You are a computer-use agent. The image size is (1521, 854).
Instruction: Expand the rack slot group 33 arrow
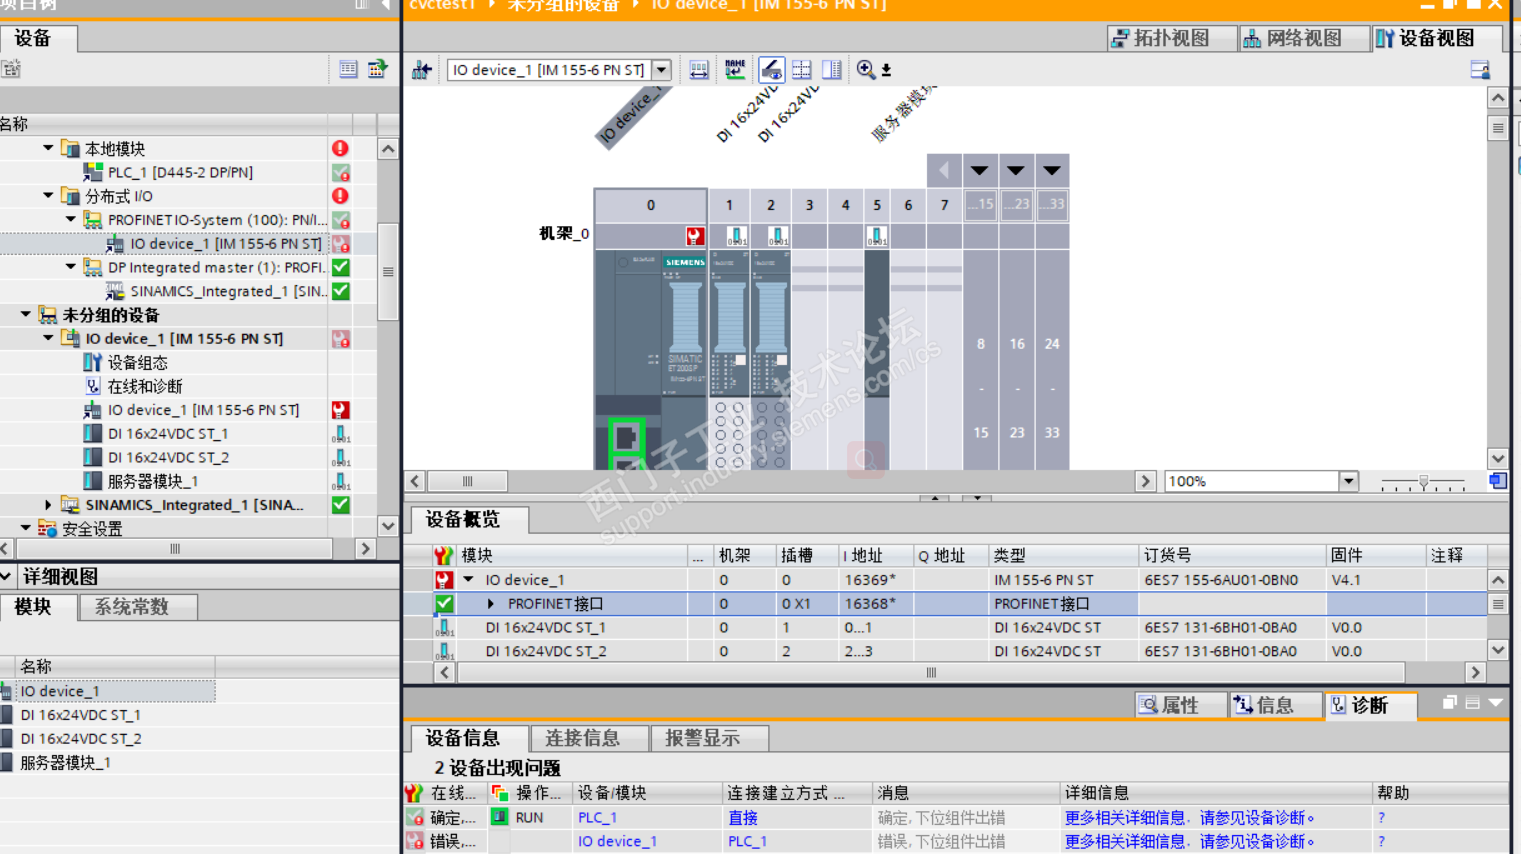[1052, 171]
